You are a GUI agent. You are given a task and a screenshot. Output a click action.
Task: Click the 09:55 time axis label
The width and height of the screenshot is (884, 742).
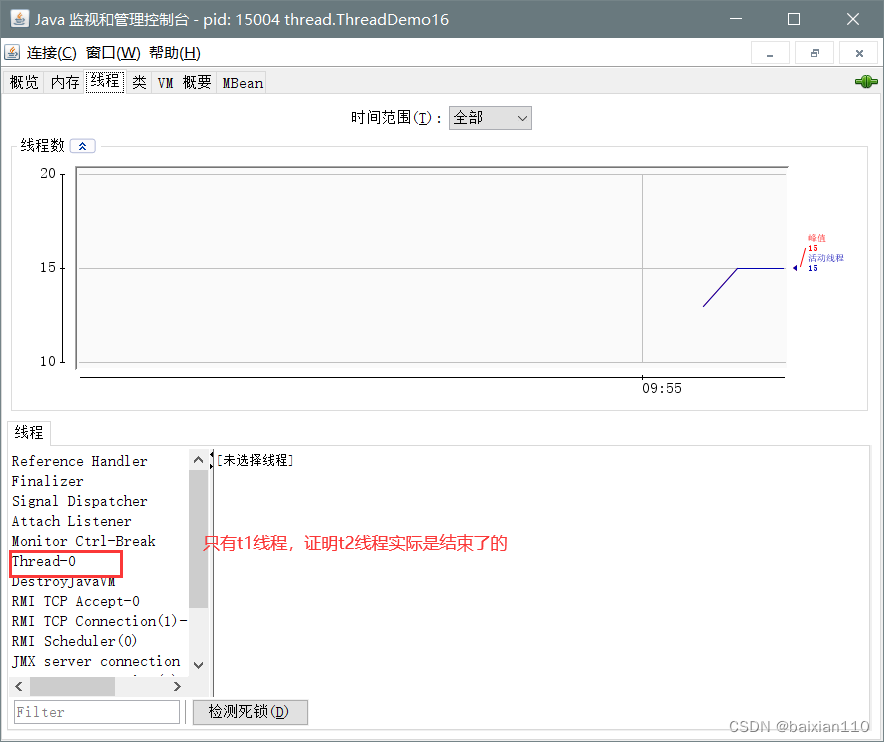click(662, 388)
